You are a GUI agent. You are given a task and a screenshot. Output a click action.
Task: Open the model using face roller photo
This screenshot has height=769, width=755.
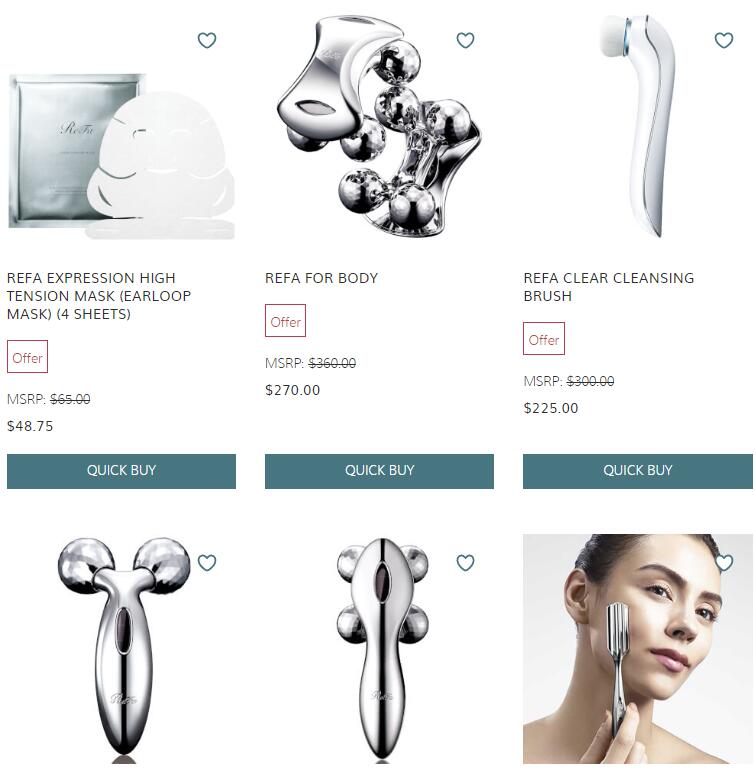point(638,649)
